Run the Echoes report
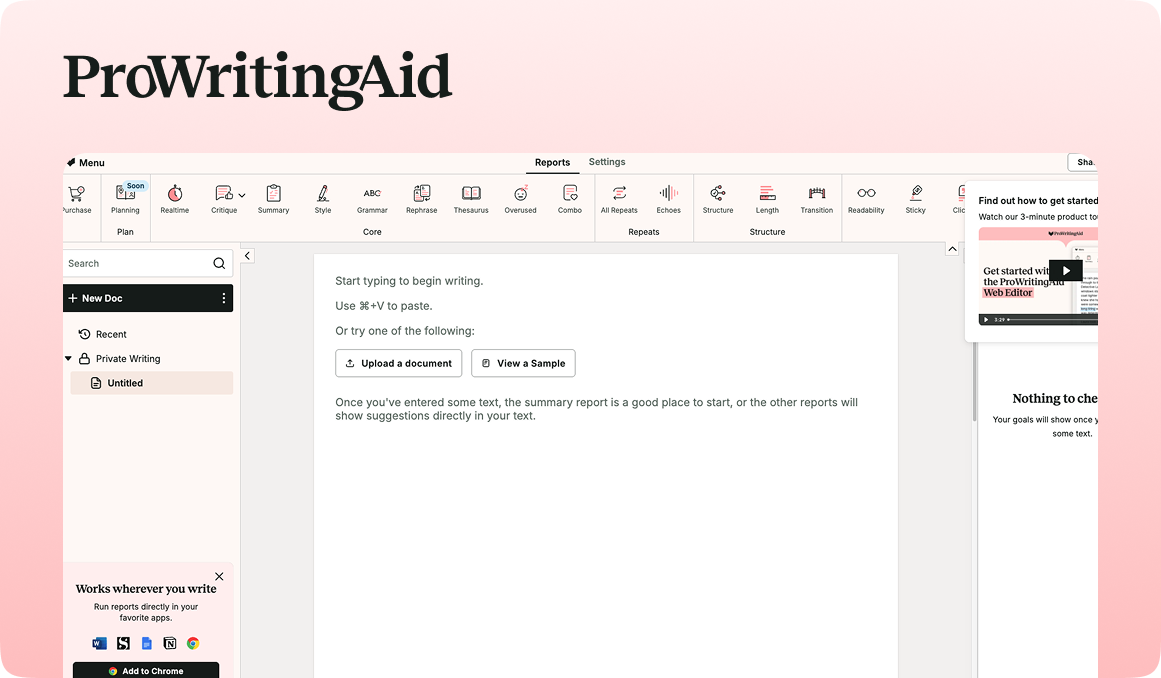This screenshot has height=678, width=1161. [x=669, y=199]
